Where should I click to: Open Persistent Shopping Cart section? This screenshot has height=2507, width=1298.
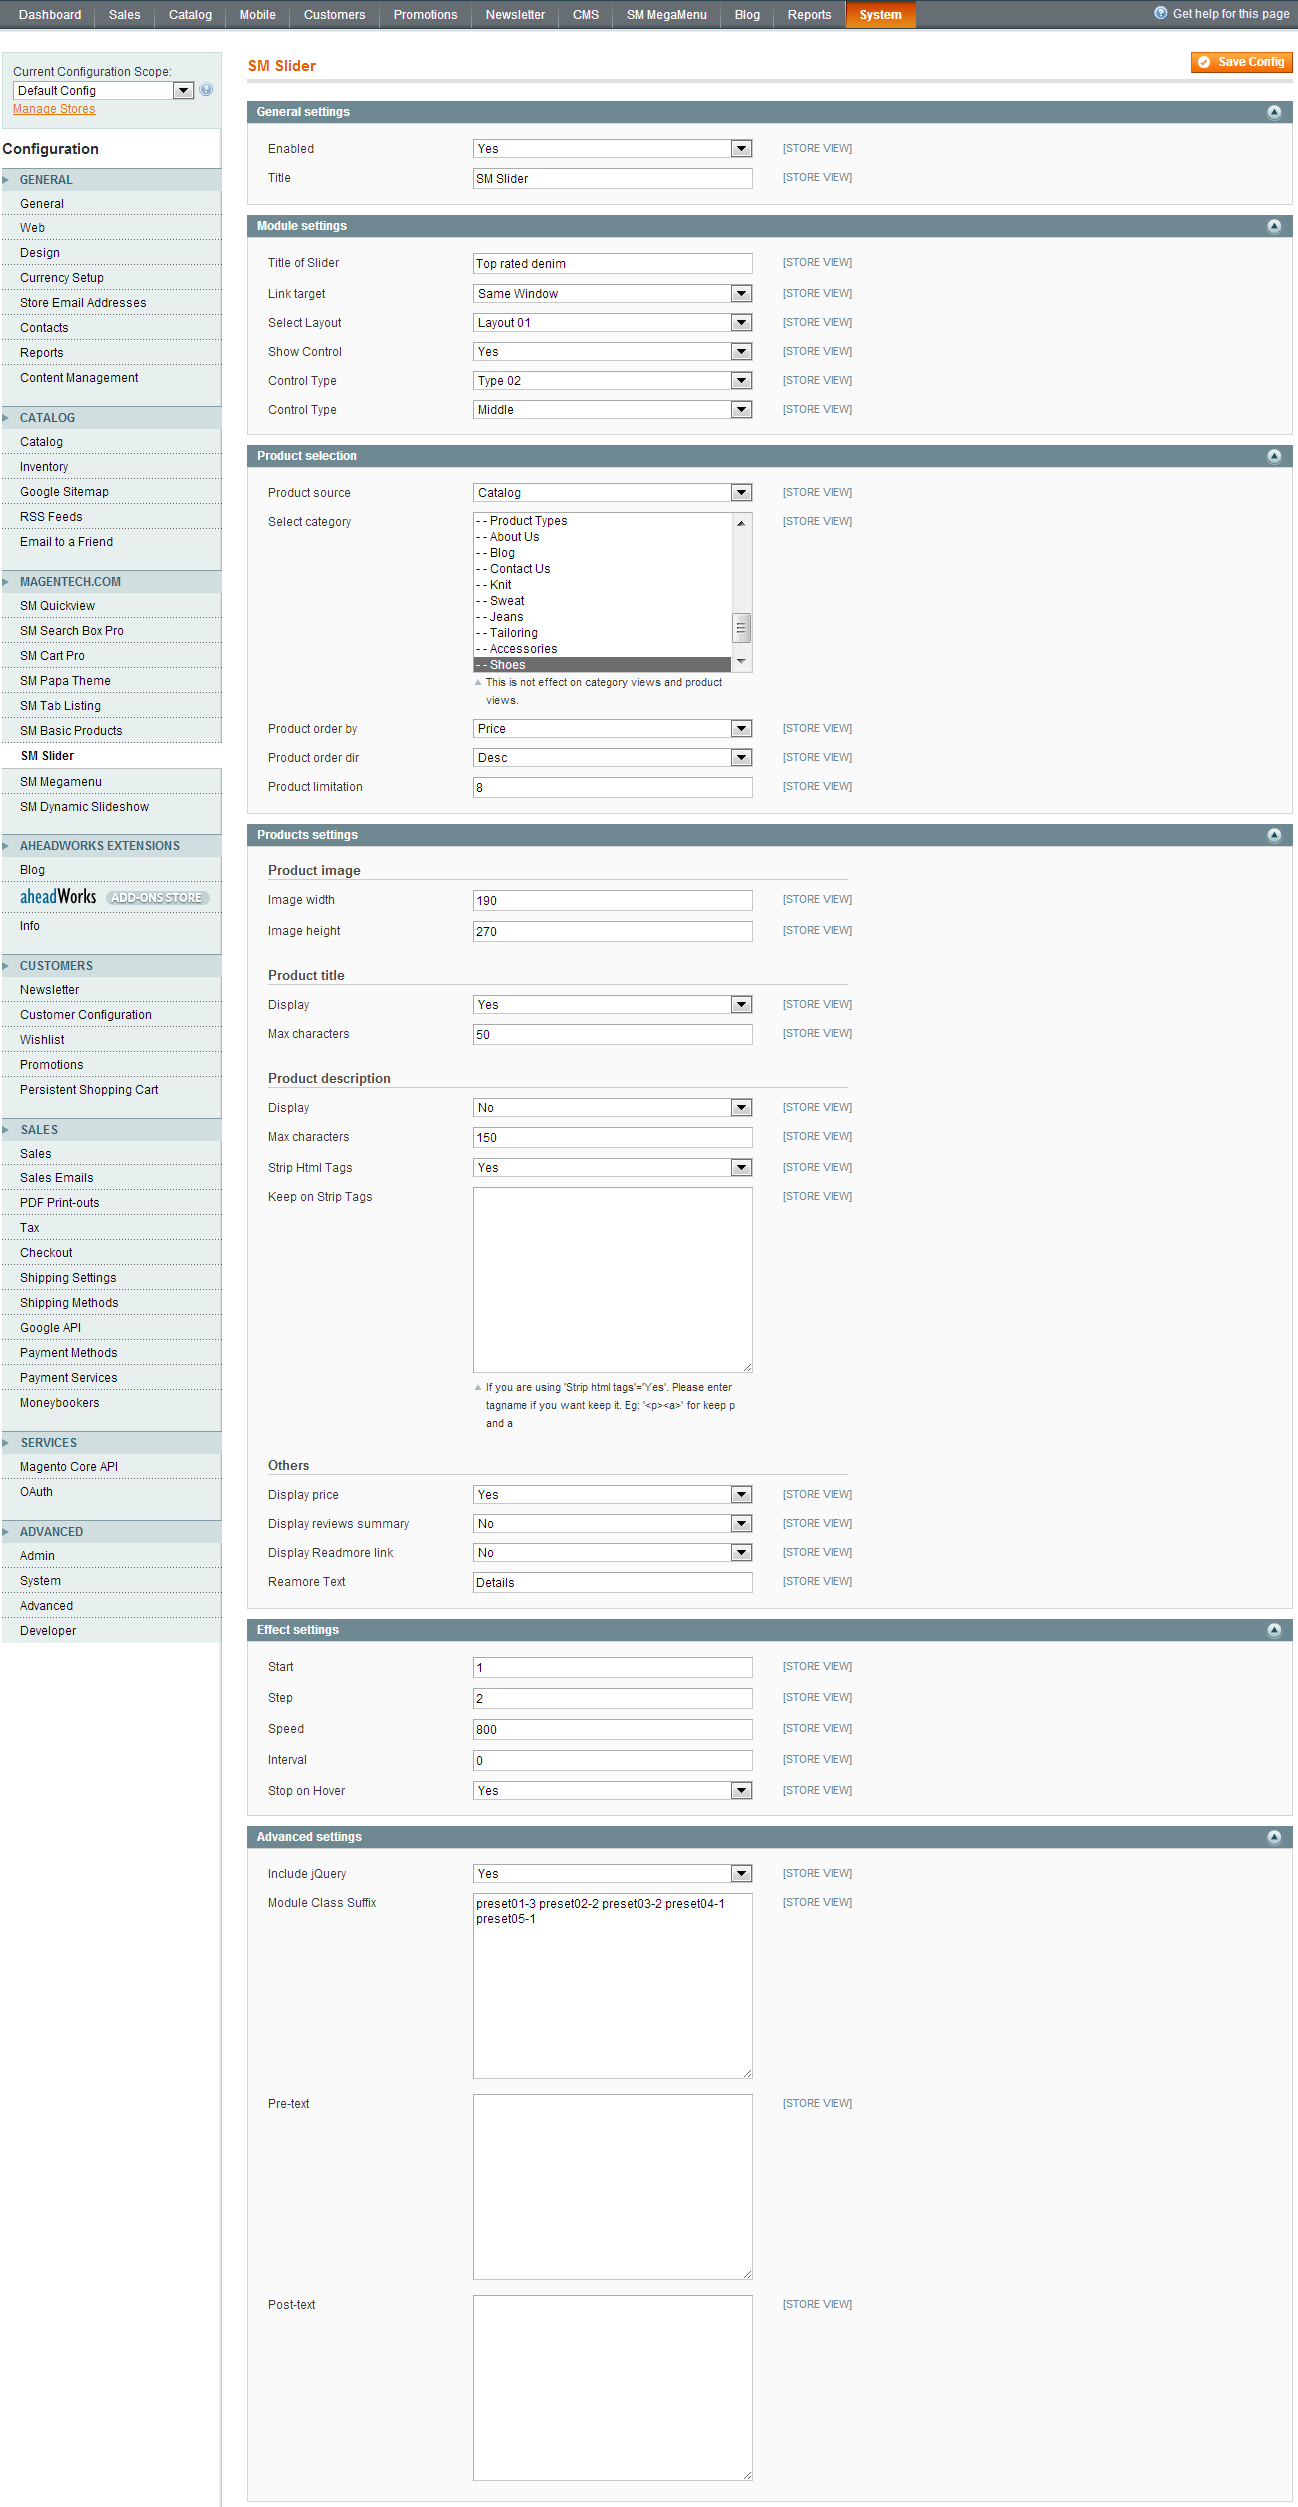tap(111, 1090)
